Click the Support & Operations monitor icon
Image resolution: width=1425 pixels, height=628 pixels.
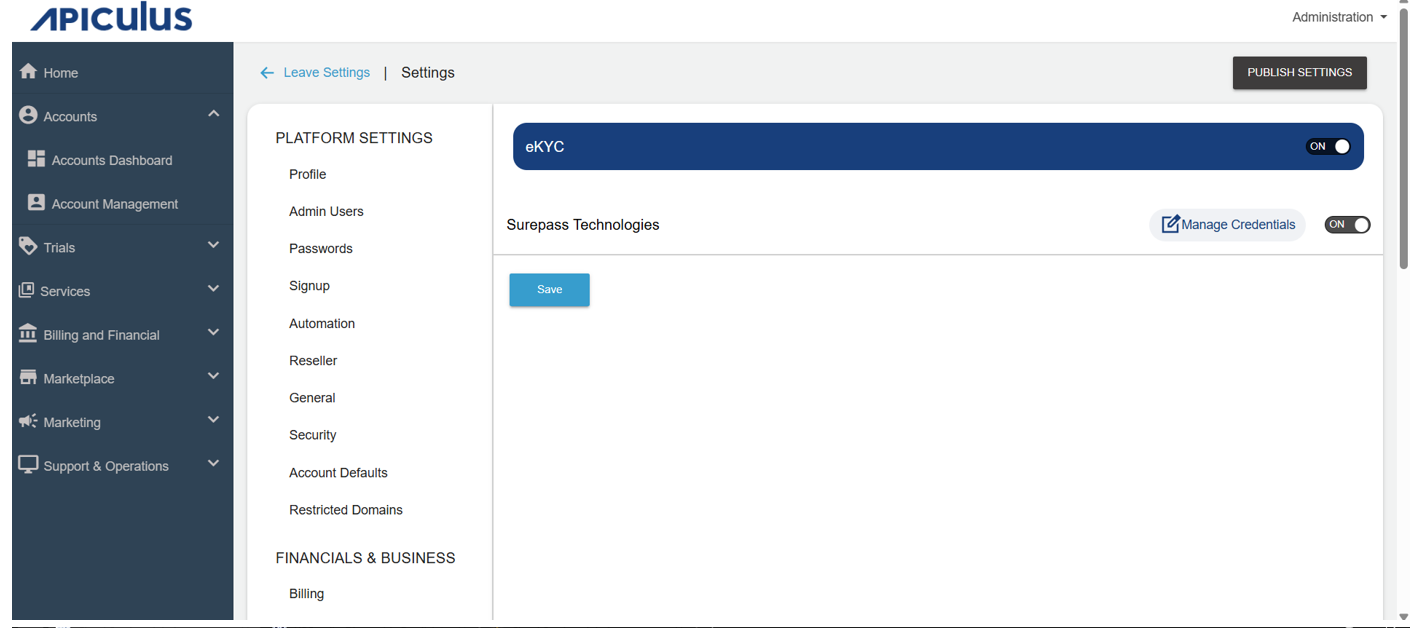point(28,465)
